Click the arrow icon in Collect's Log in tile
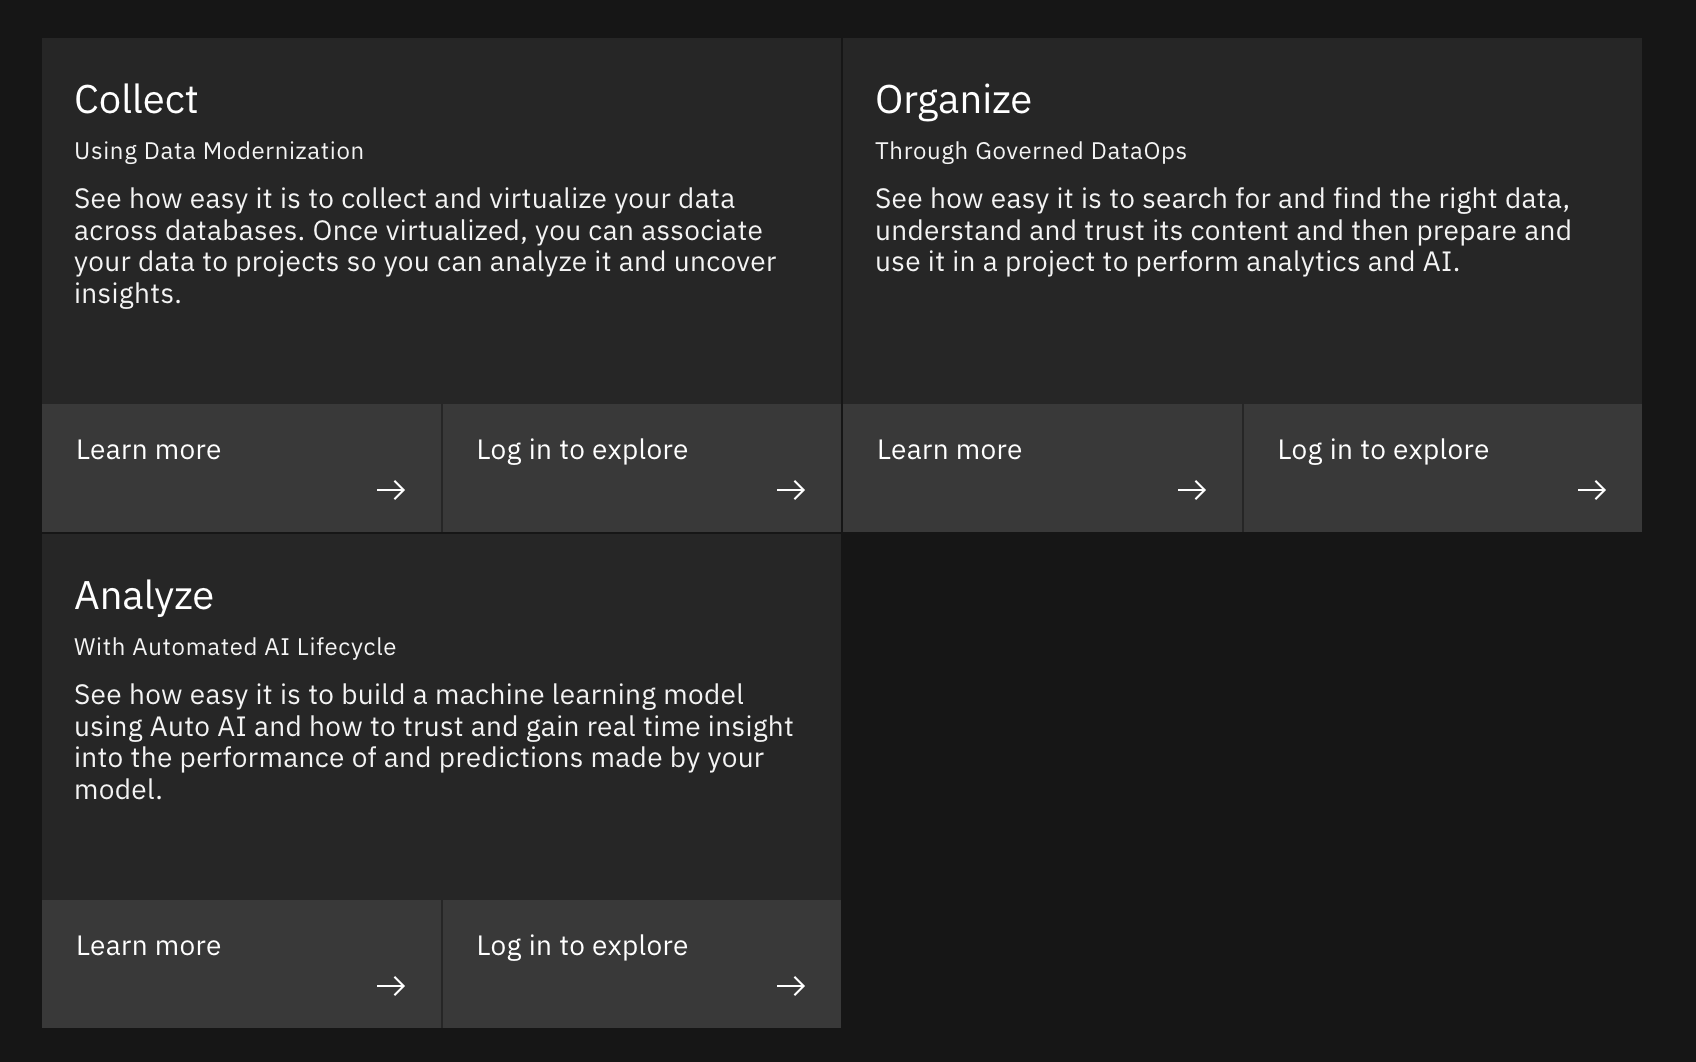The height and width of the screenshot is (1062, 1696). [791, 490]
